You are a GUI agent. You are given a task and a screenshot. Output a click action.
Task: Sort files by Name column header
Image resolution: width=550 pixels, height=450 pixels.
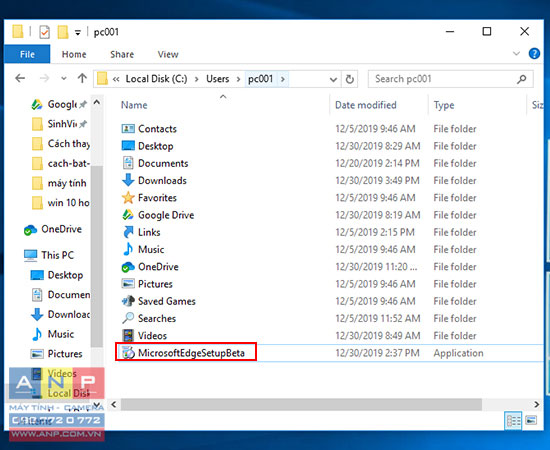click(x=134, y=105)
